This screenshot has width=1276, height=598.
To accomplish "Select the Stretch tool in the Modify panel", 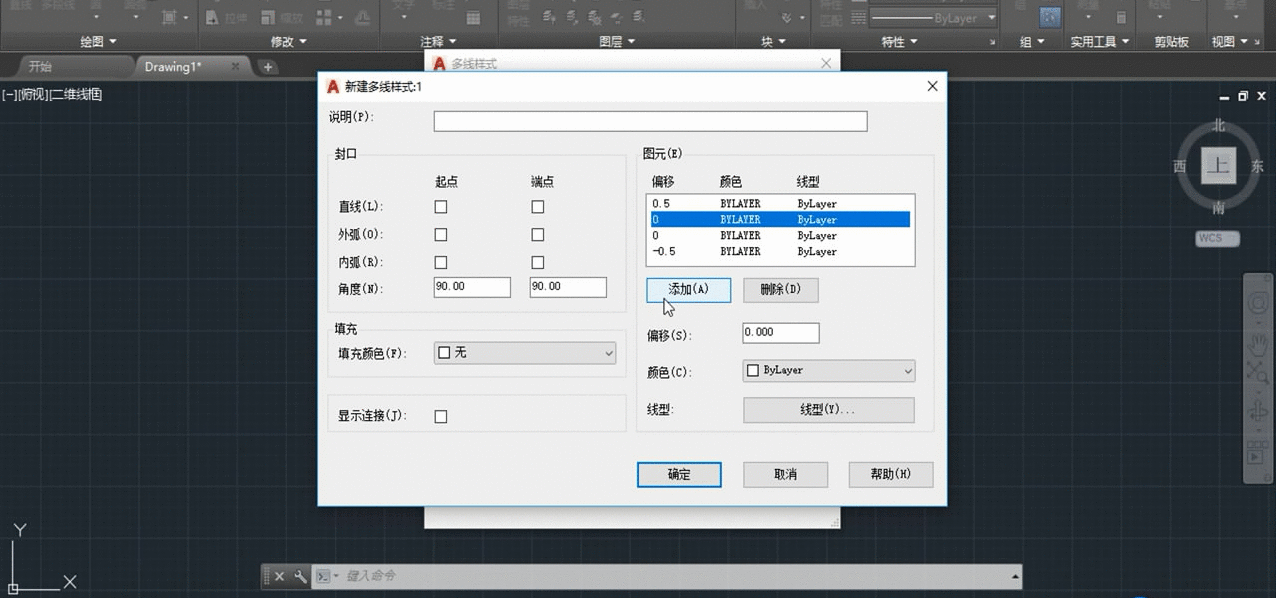I will 213,16.
